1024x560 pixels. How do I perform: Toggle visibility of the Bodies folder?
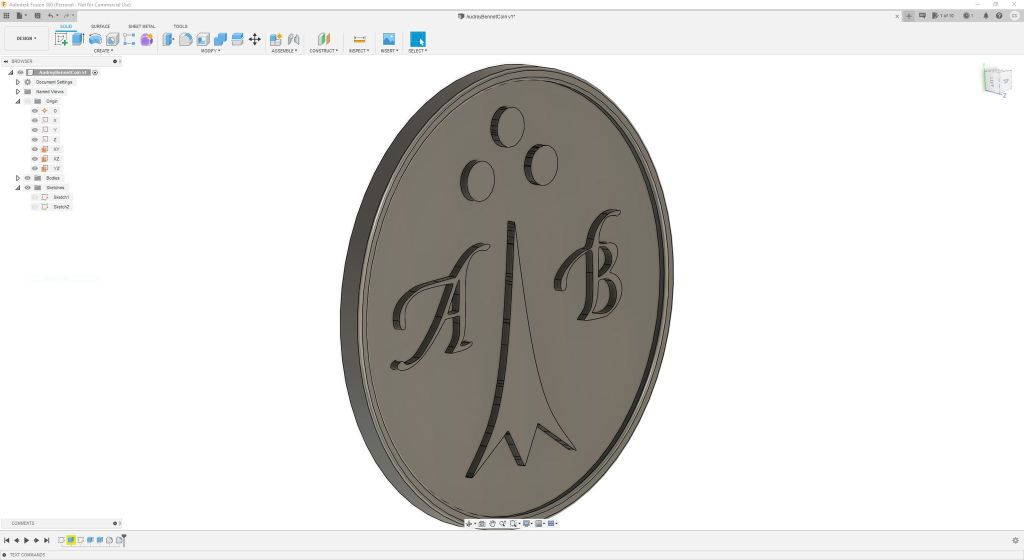click(27, 178)
